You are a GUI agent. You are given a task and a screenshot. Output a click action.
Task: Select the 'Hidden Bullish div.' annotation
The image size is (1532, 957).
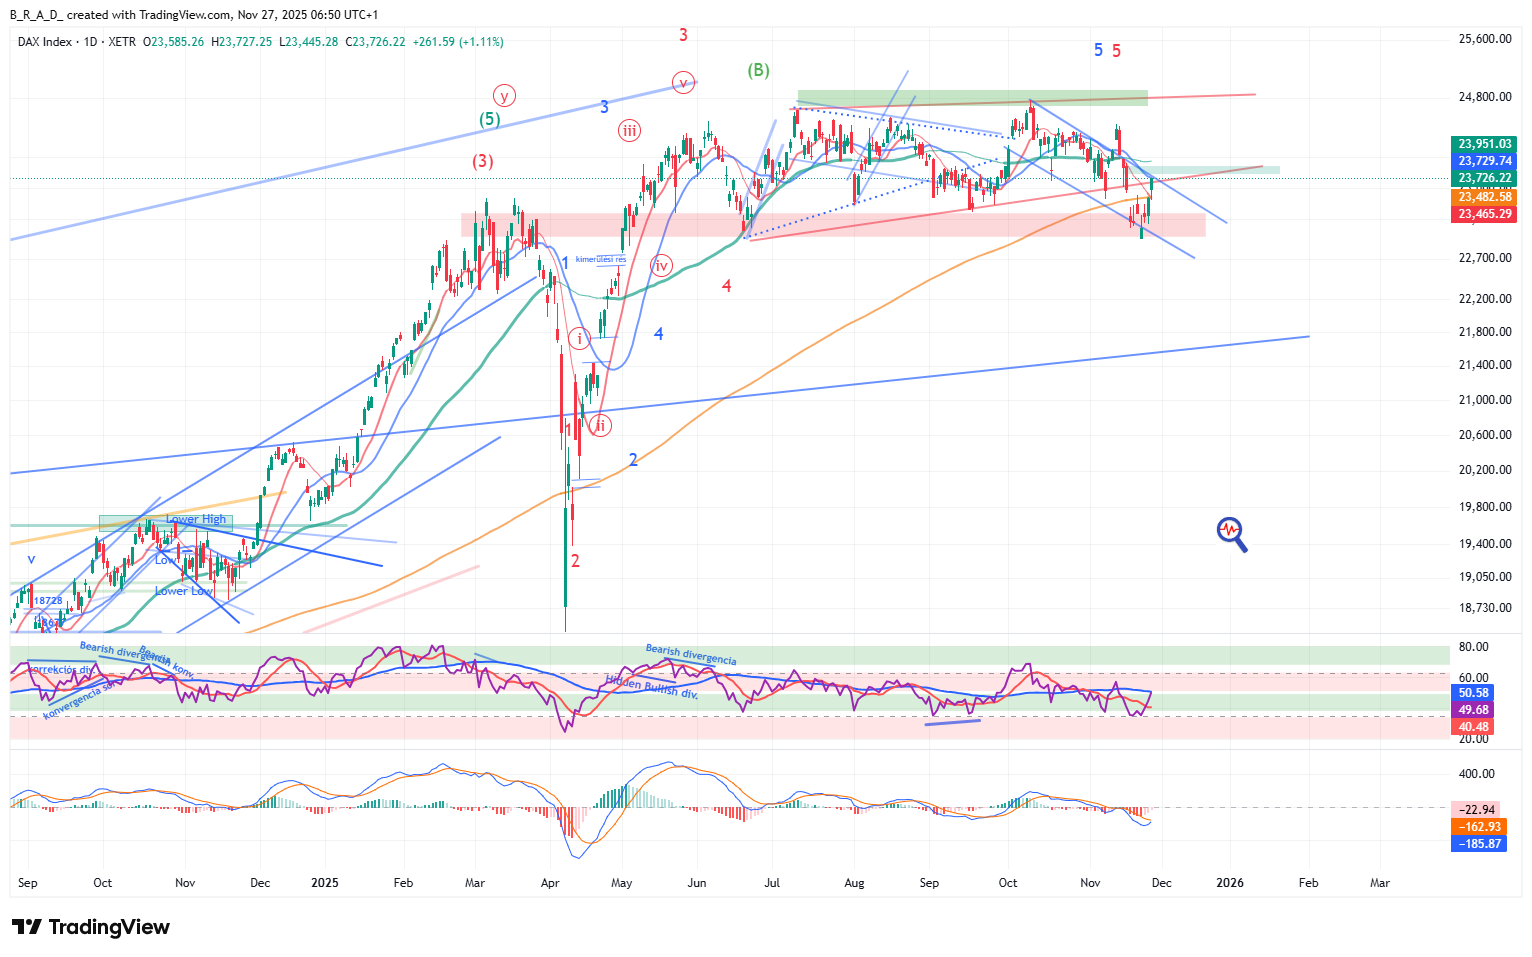click(x=651, y=687)
